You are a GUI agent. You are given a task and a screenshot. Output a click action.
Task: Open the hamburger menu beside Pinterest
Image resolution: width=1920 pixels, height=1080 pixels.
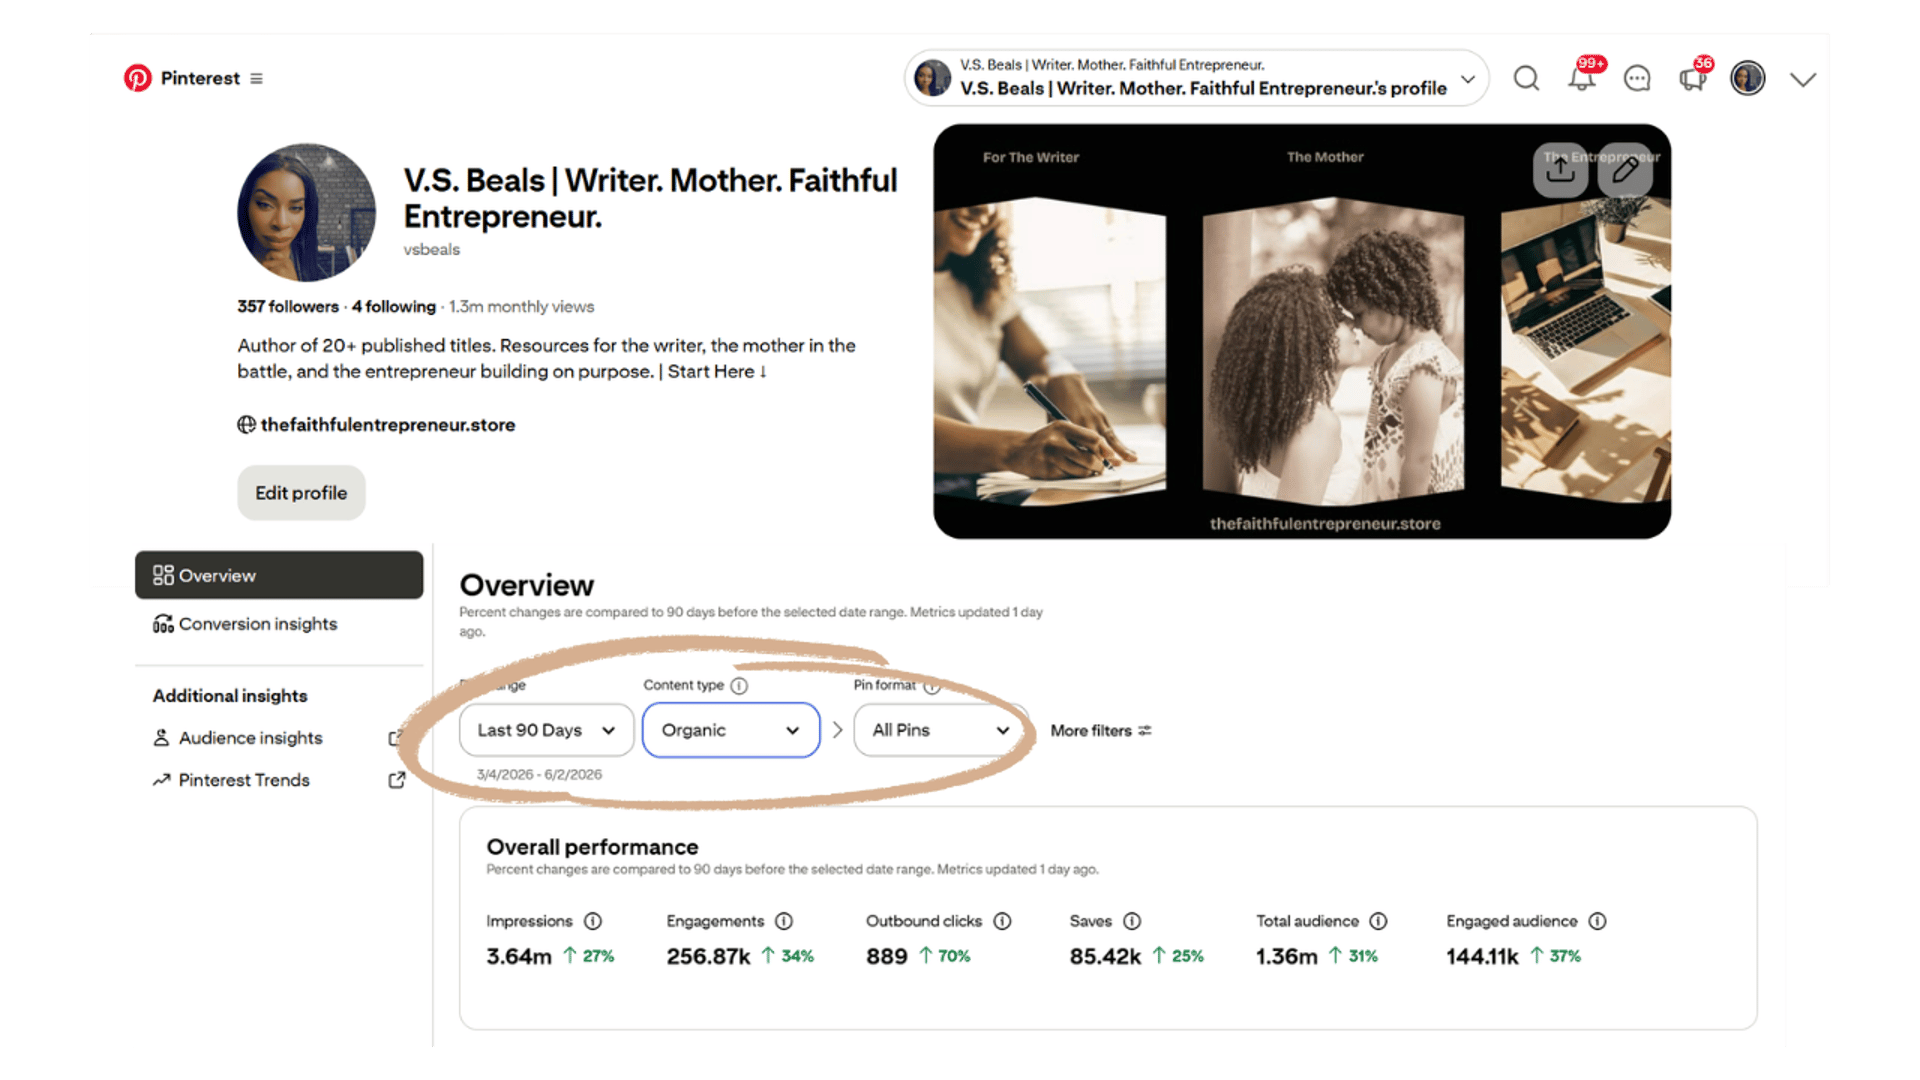pos(257,78)
